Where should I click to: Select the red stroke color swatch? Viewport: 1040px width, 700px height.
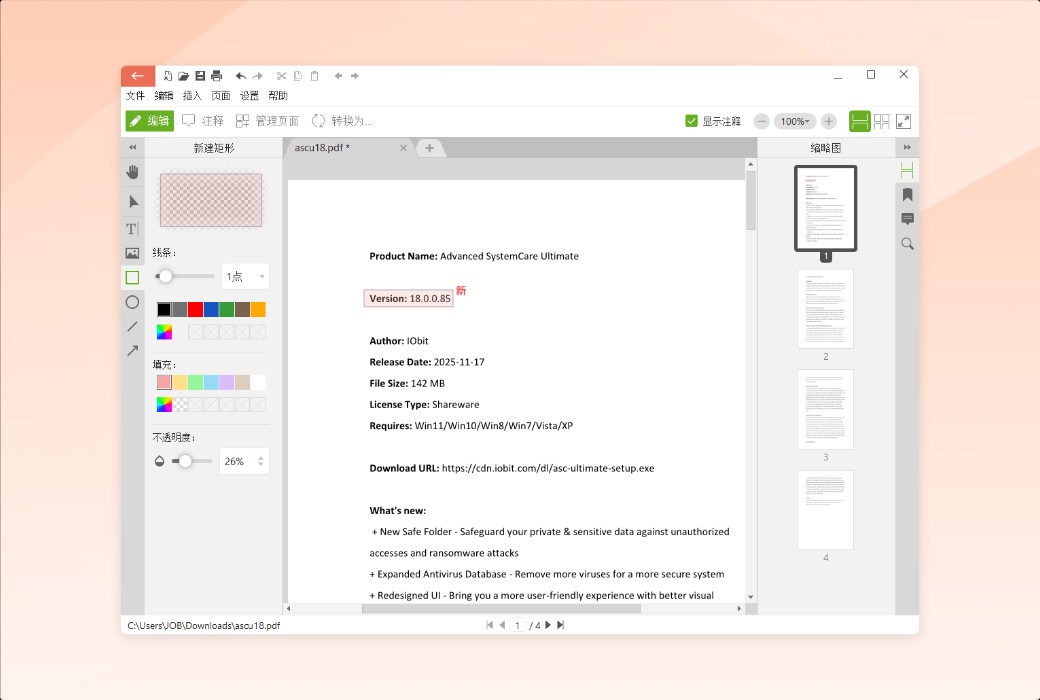pyautogui.click(x=194, y=309)
